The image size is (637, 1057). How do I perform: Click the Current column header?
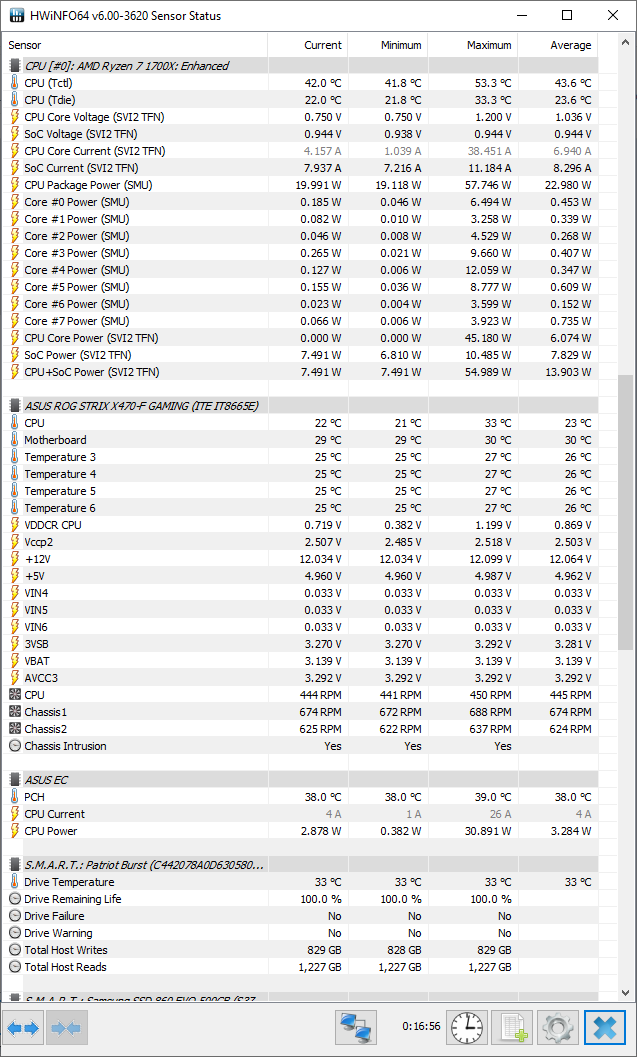[x=308, y=45]
